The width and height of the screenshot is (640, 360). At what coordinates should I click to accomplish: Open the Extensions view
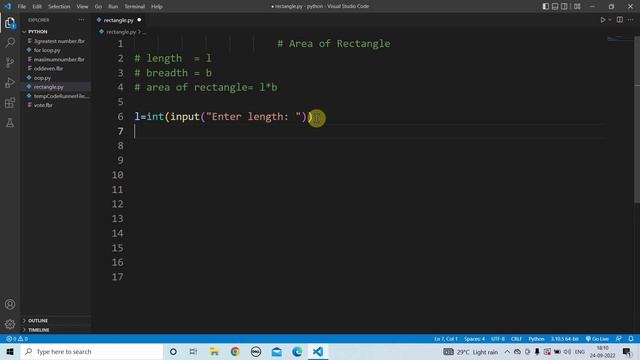pos(10,102)
